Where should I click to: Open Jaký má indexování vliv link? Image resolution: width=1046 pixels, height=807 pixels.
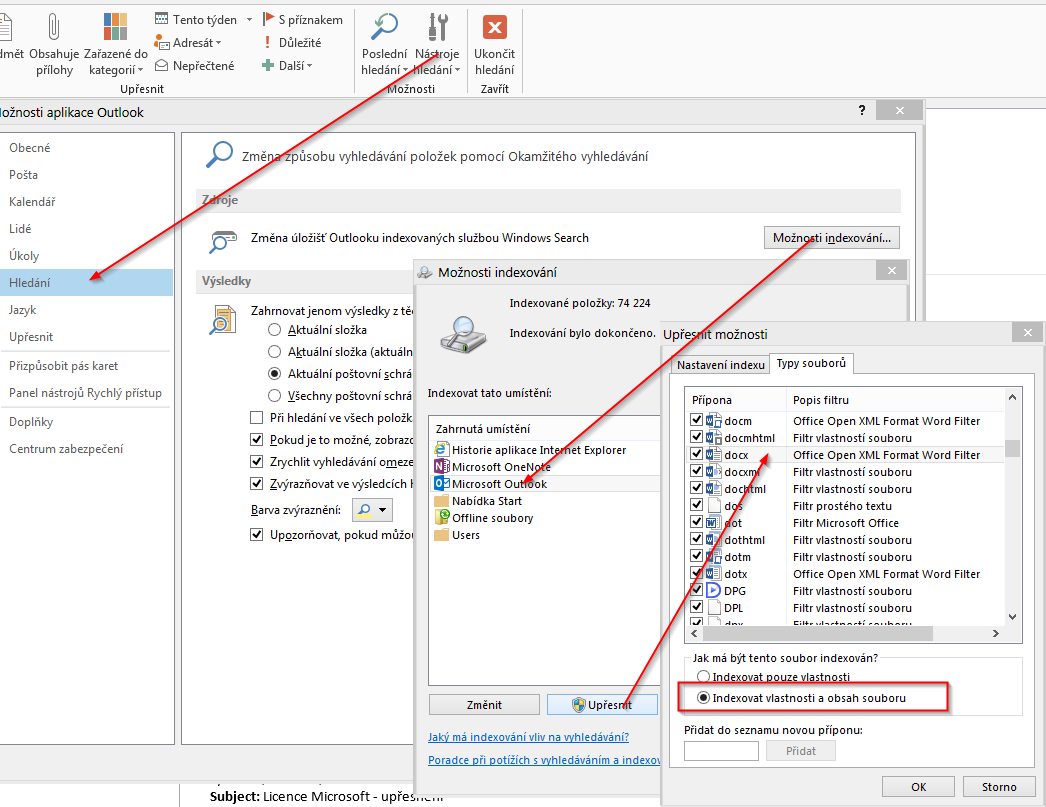click(528, 737)
